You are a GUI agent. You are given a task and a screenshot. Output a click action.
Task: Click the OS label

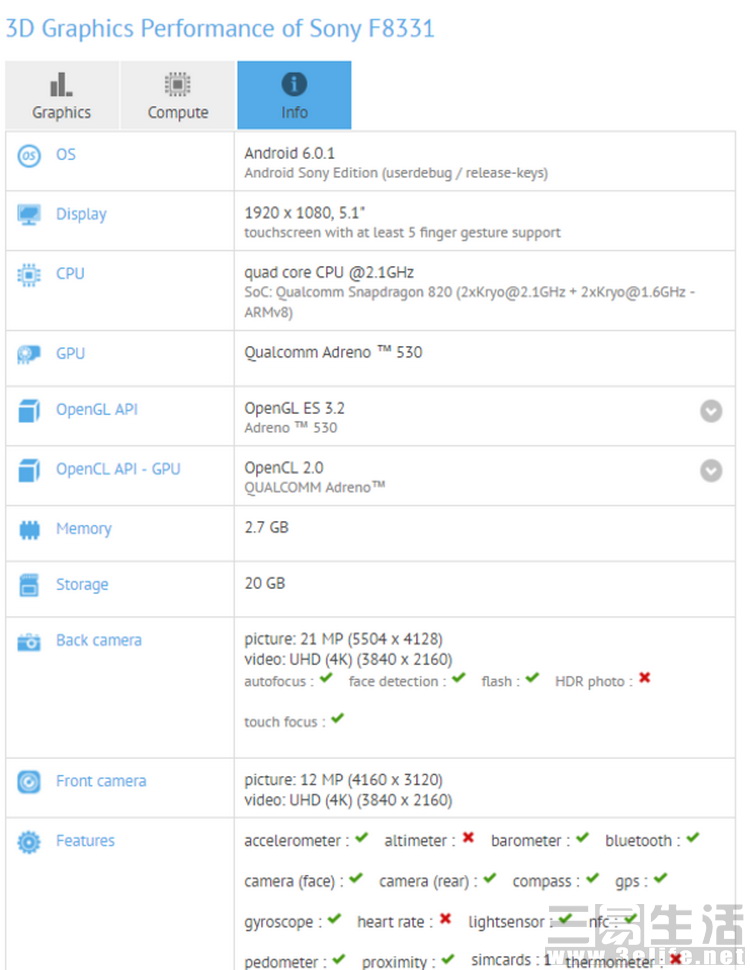(66, 154)
